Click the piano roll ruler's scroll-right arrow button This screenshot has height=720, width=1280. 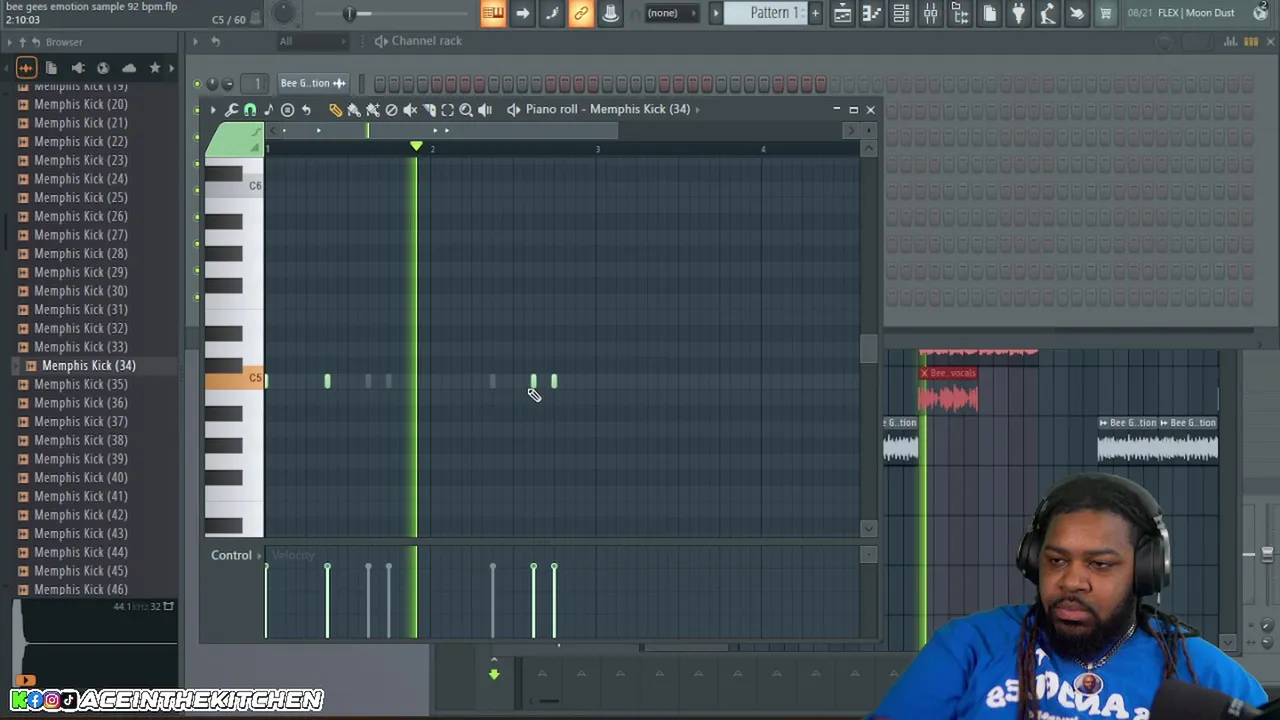[852, 131]
